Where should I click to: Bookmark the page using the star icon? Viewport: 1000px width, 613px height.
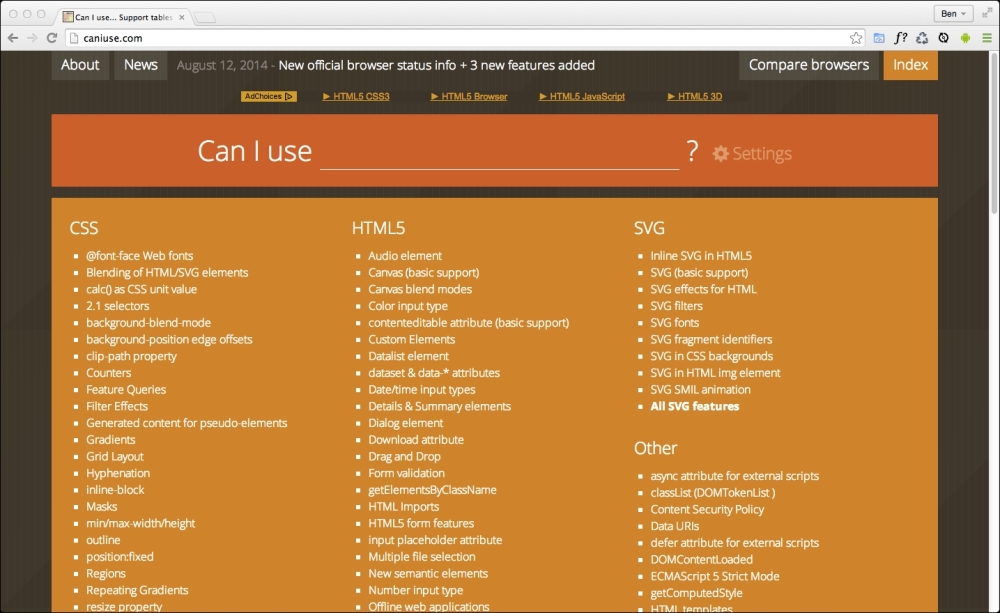point(856,37)
